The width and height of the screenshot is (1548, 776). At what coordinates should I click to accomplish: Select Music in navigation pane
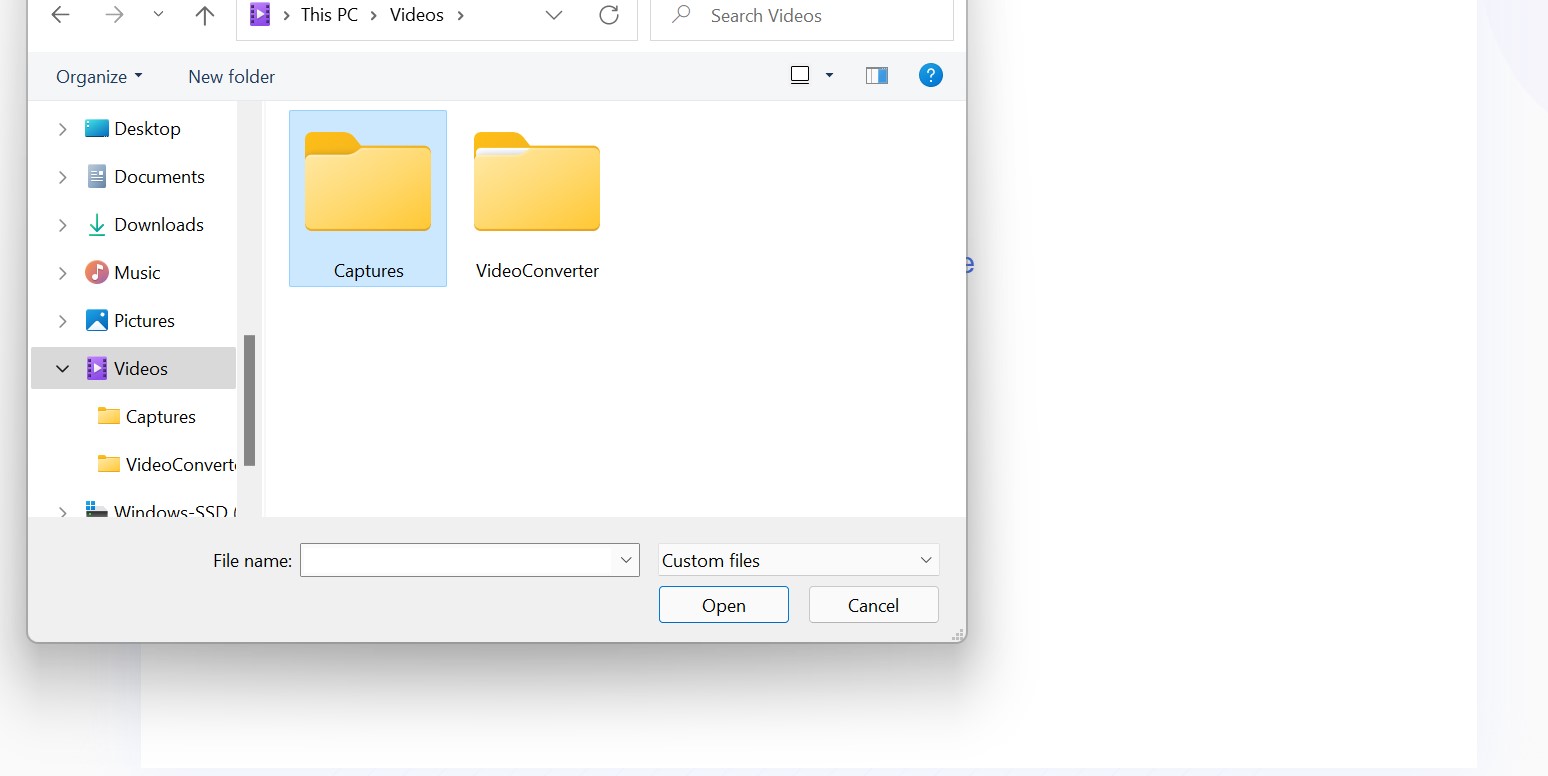[x=137, y=272]
